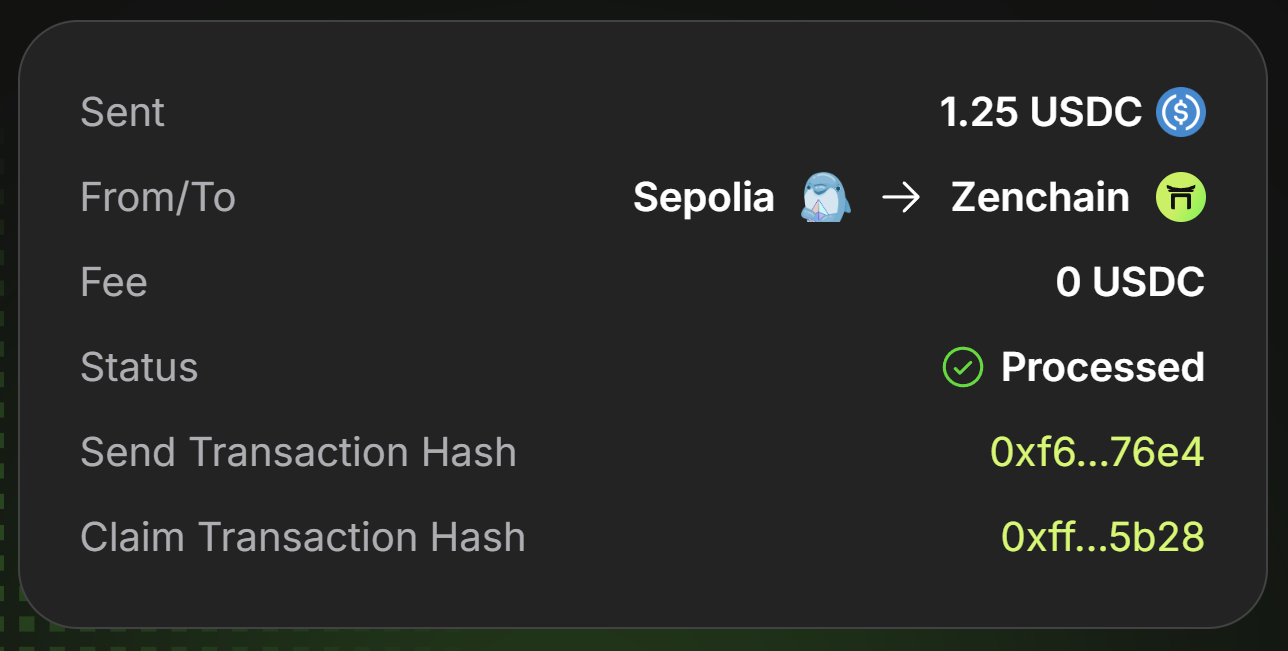Click the Sent row label
The height and width of the screenshot is (651, 1288).
[122, 112]
